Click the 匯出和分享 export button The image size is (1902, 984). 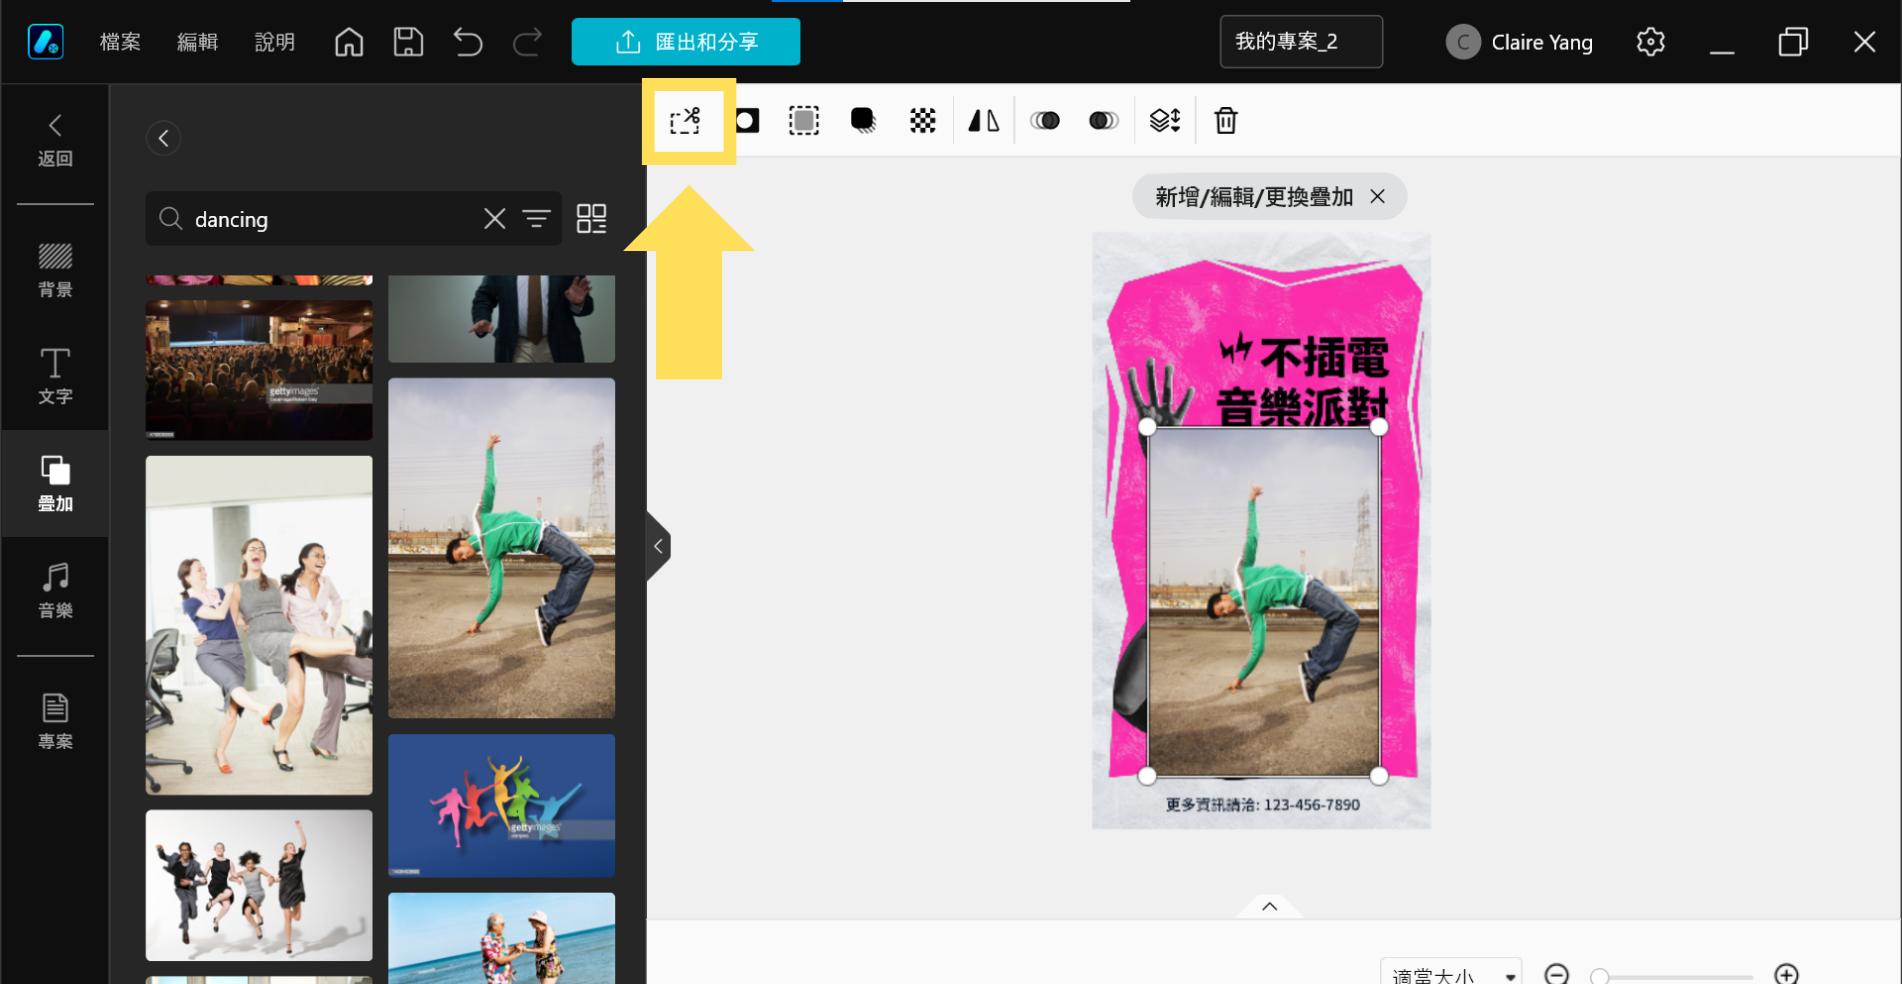tap(686, 42)
